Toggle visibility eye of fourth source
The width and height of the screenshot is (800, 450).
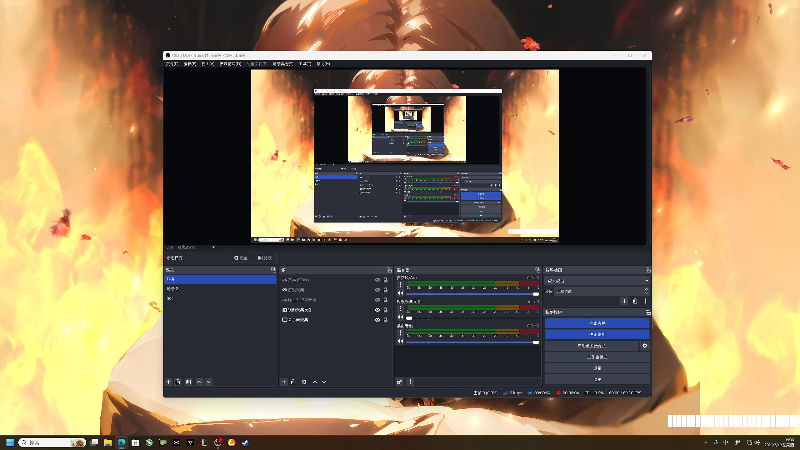[378, 310]
